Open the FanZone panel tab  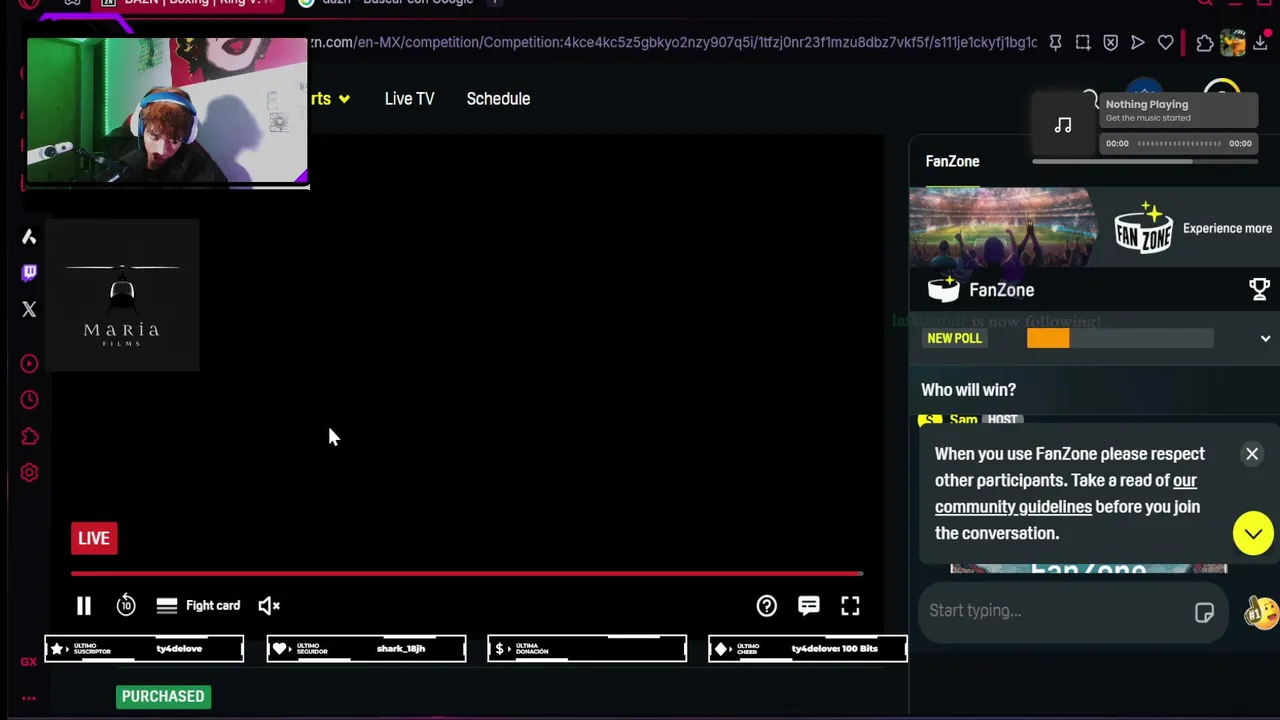click(x=952, y=161)
